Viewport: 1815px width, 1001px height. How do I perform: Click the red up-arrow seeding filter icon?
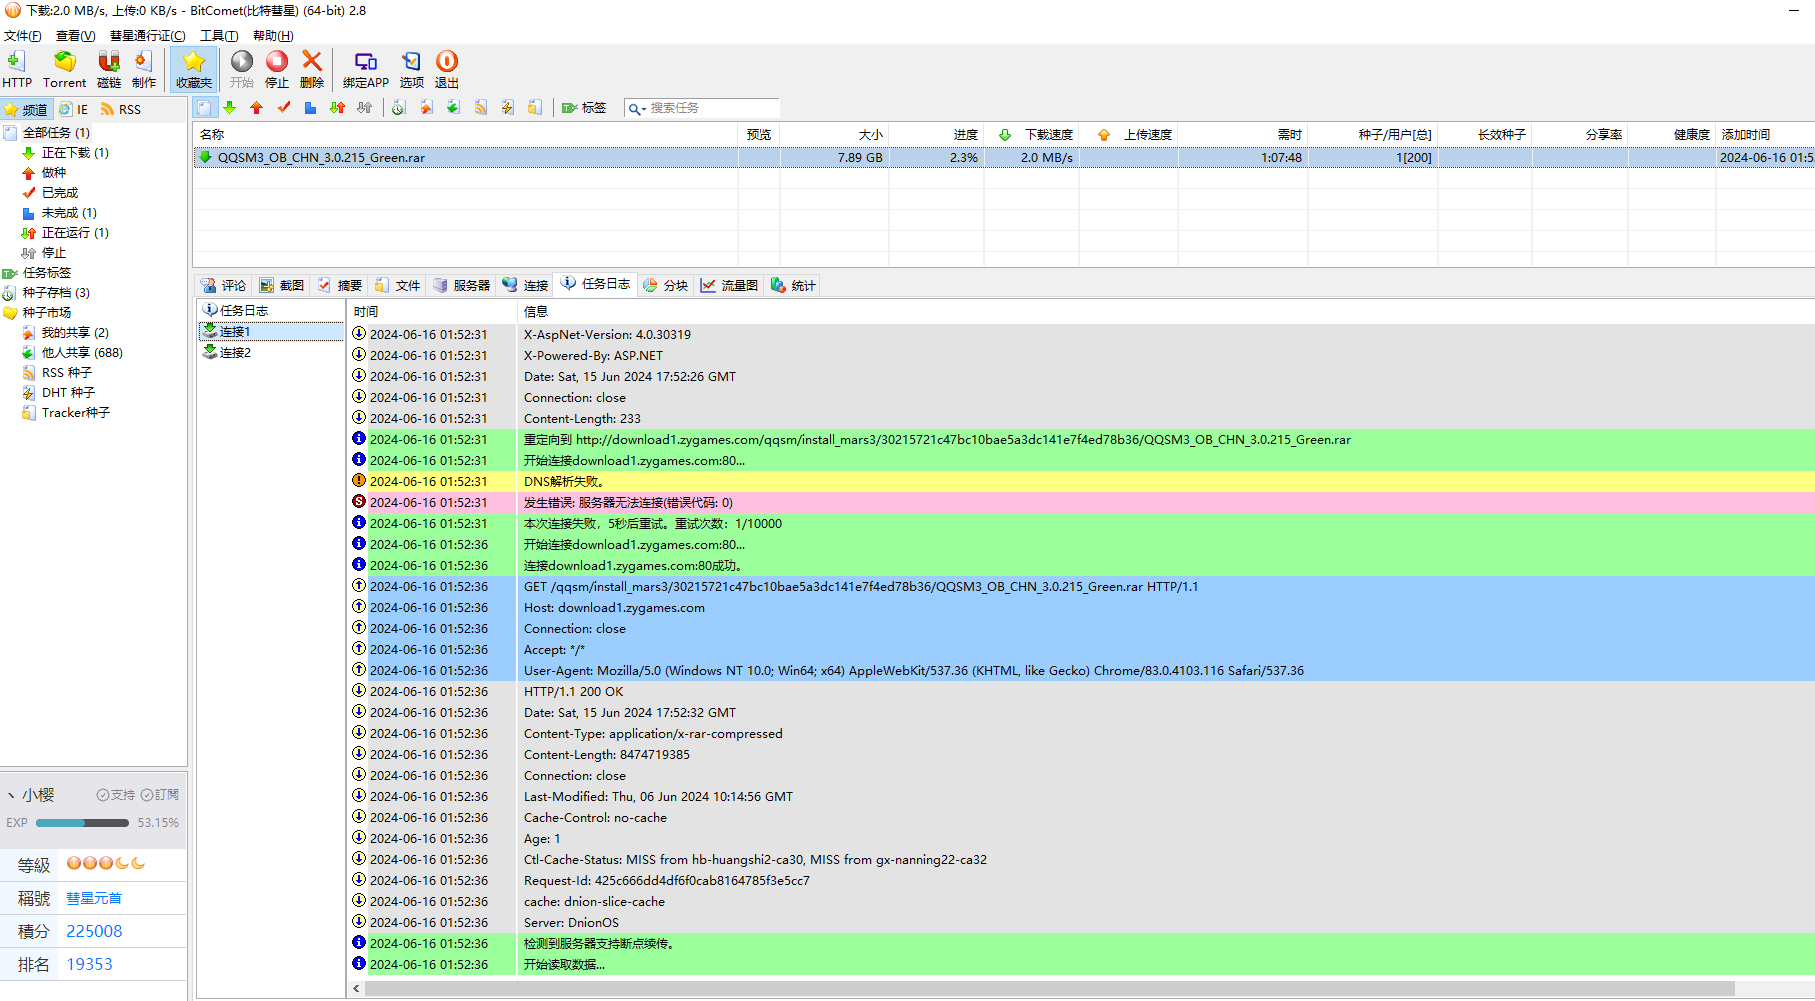point(257,107)
